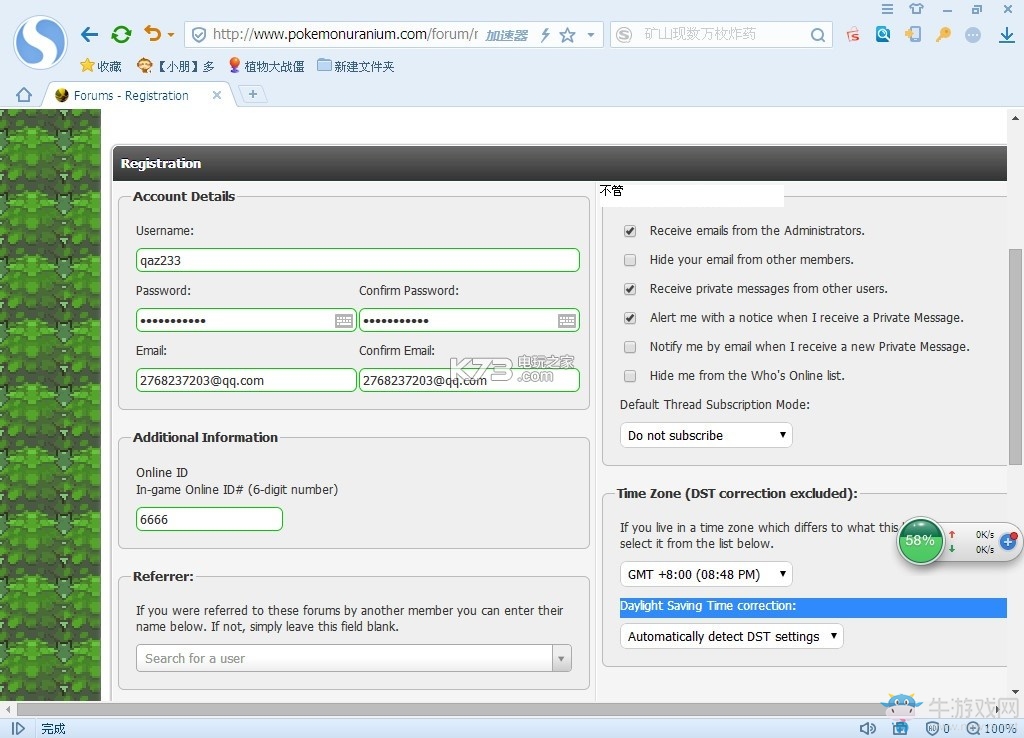Toggle the sidebar panel icon in status bar

pyautogui.click(x=18, y=728)
